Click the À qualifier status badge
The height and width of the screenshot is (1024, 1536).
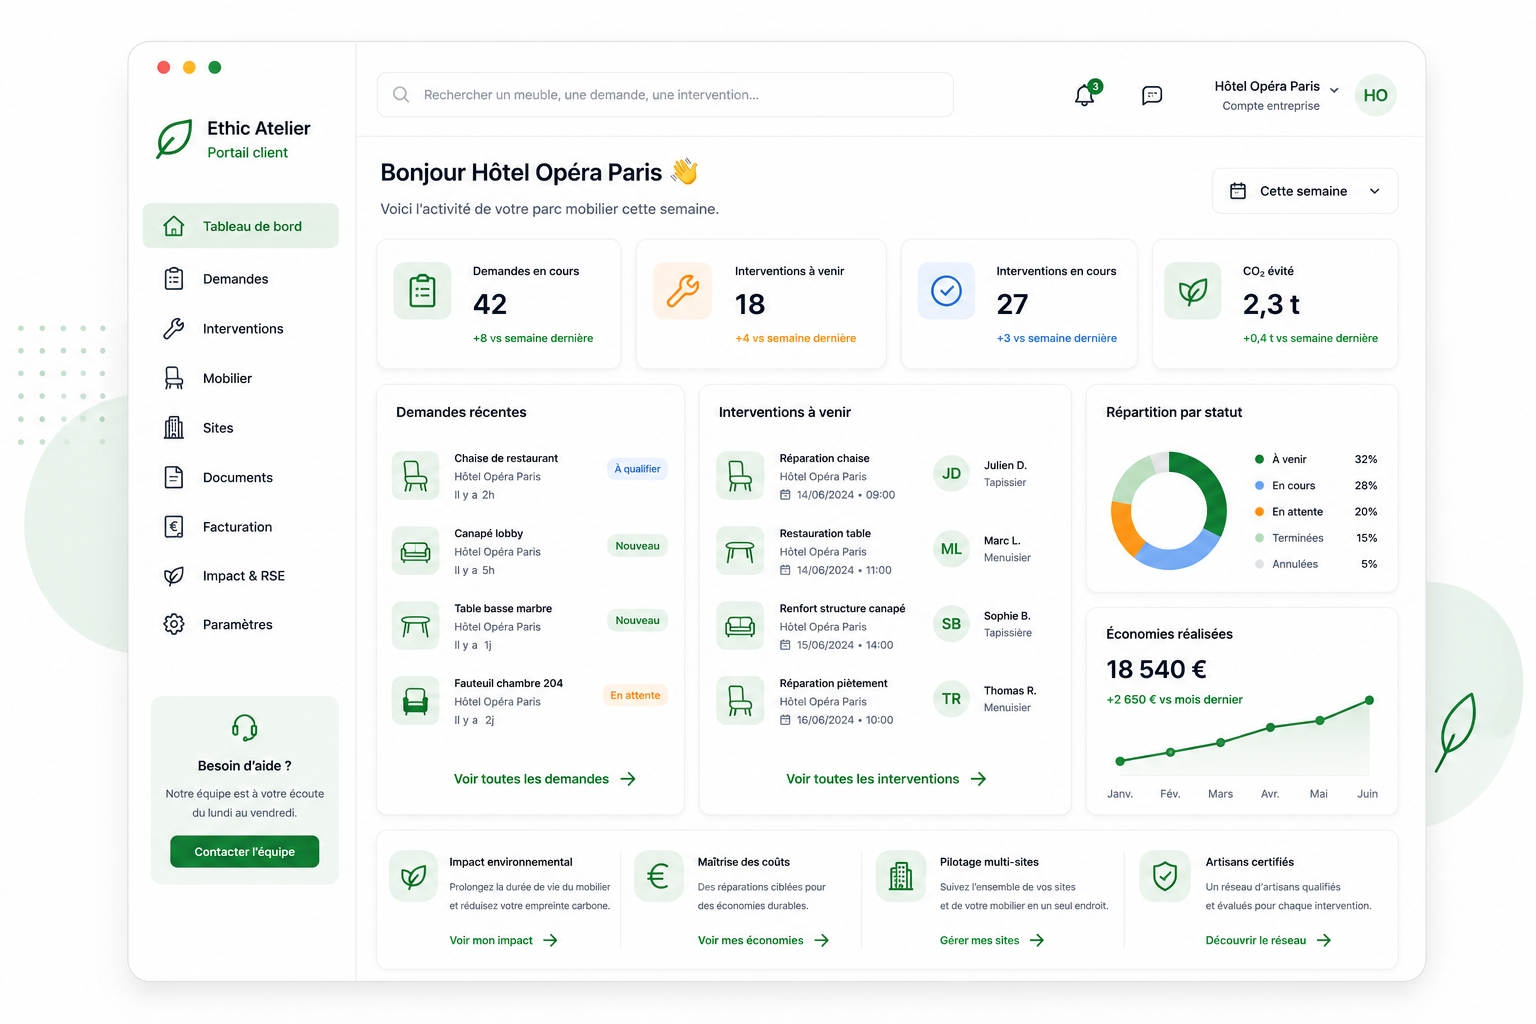click(x=637, y=469)
